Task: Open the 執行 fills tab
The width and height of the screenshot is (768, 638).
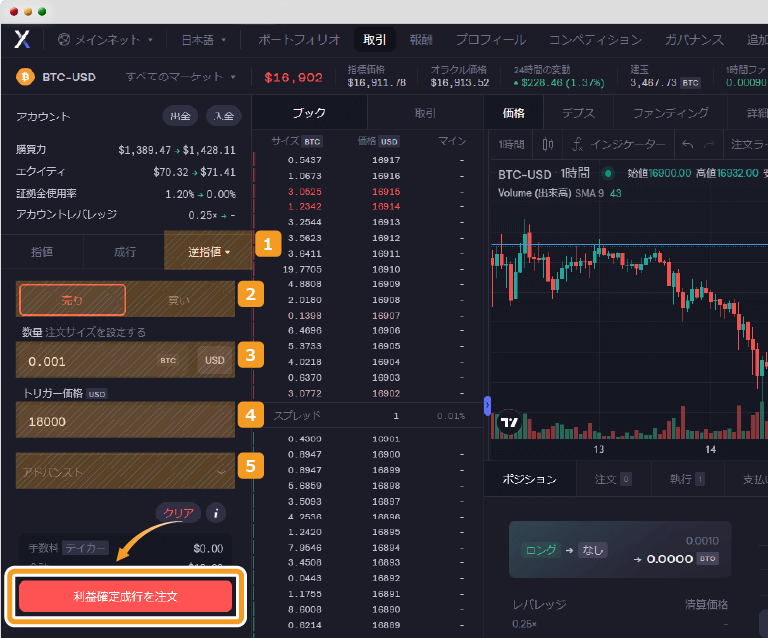Action: tap(687, 479)
